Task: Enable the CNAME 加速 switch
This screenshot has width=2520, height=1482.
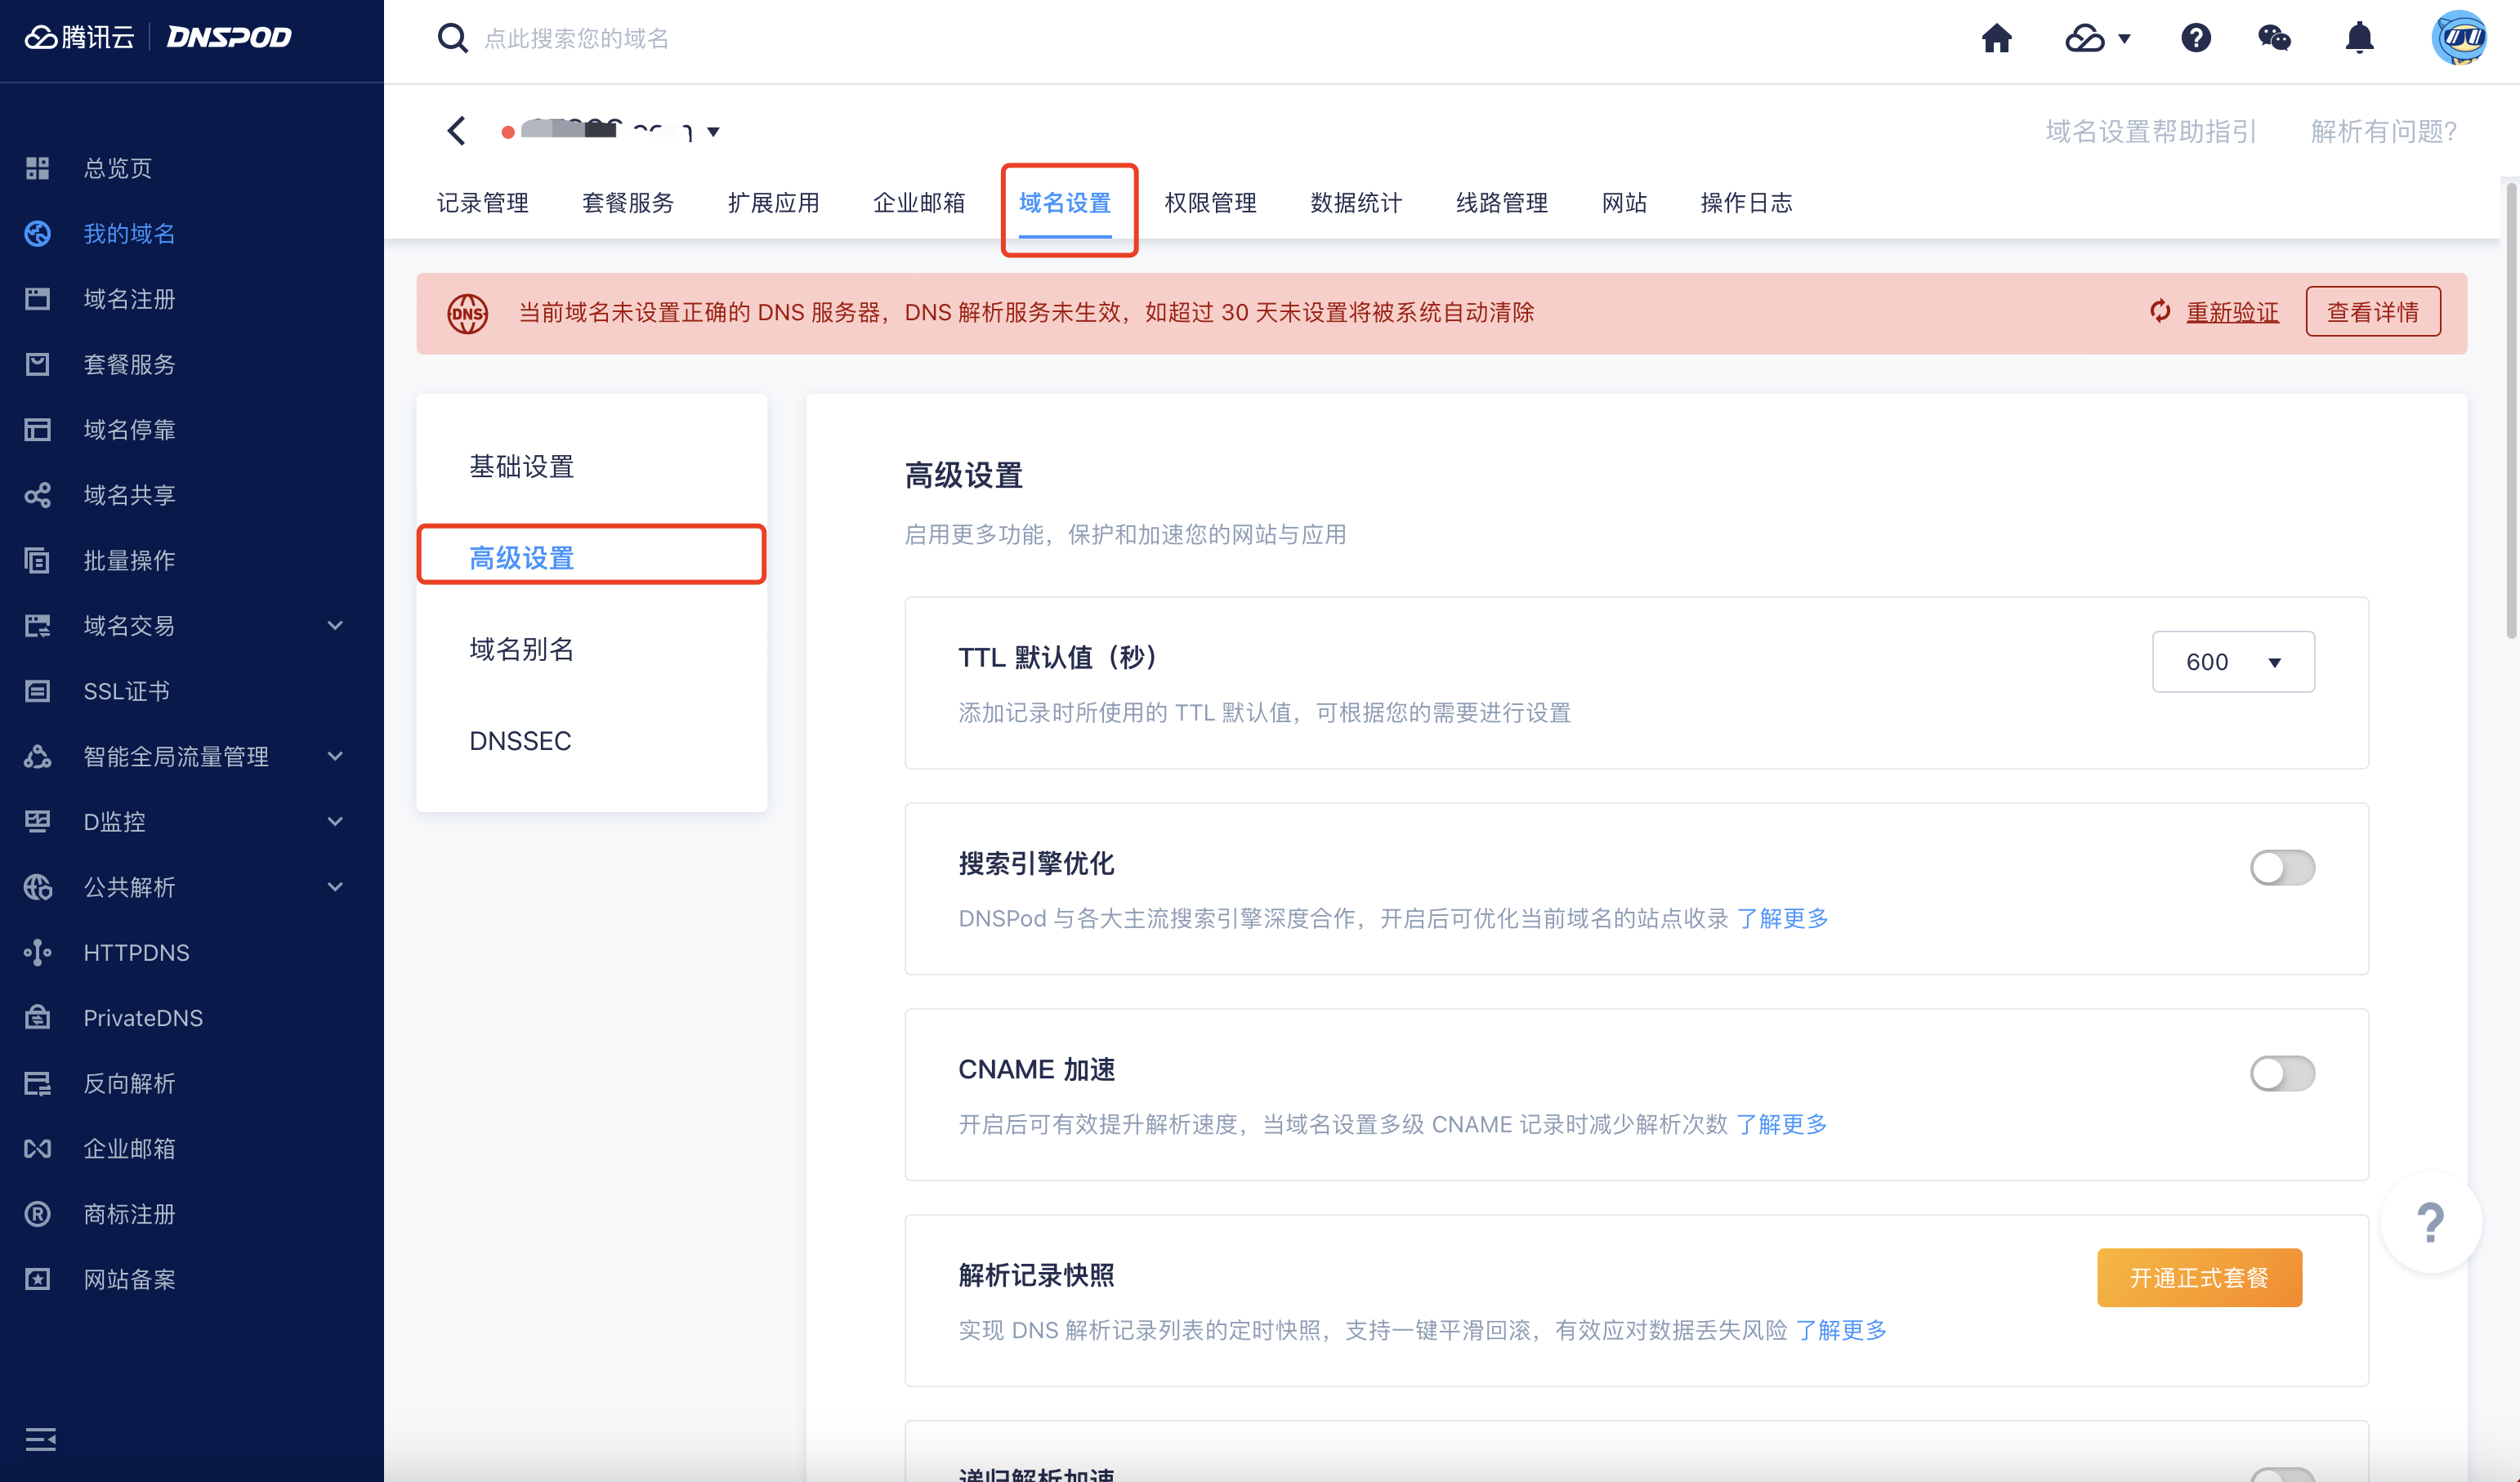Action: pos(2283,1074)
